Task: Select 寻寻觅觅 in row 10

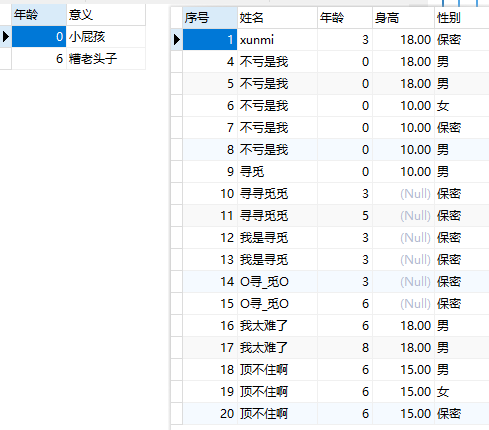Action: pyautogui.click(x=277, y=194)
